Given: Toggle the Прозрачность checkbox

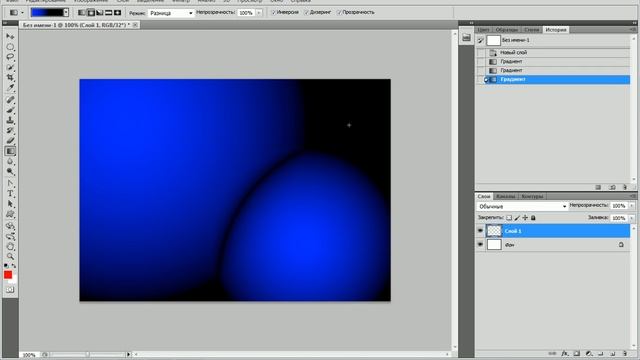Looking at the screenshot, I should pos(339,13).
